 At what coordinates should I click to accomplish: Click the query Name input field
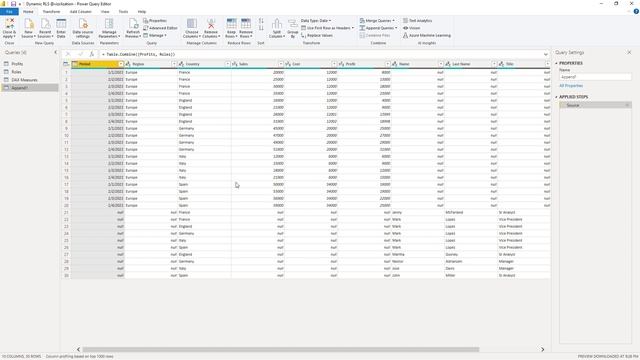tap(595, 77)
